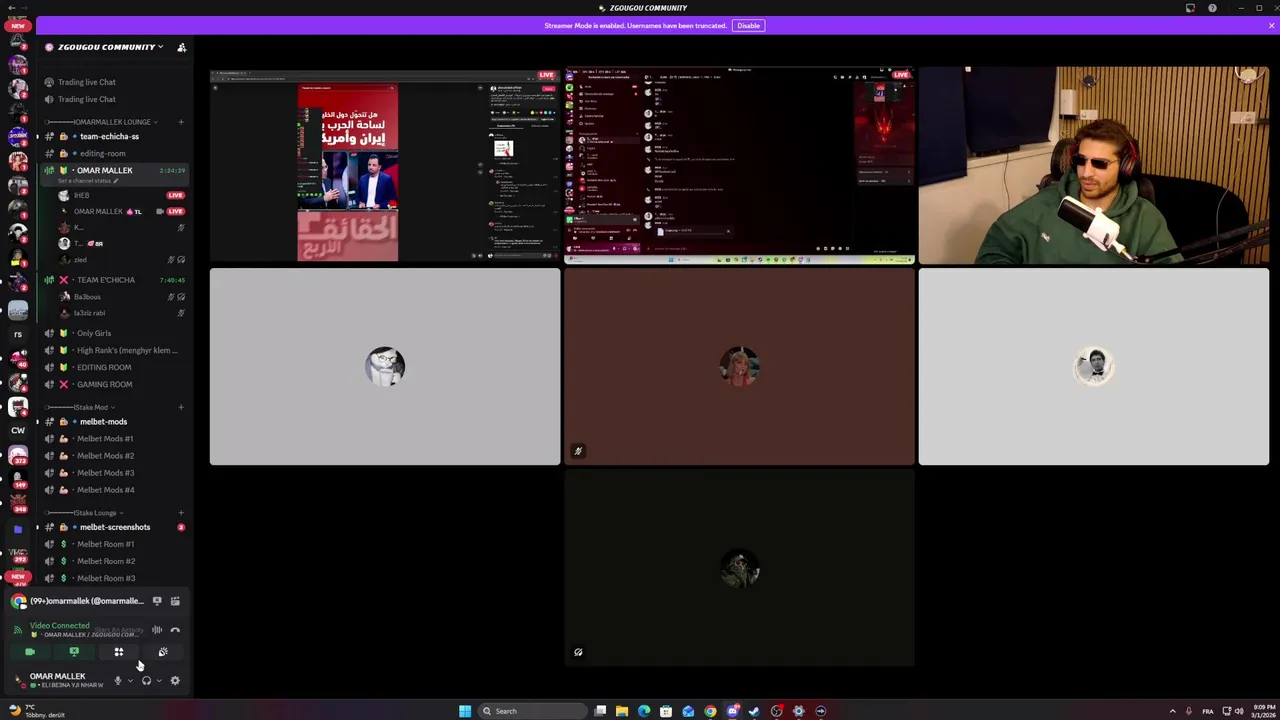Screen dimensions: 1280x720
Task: Stop streaming icon beside Chrome stream
Action: point(157,601)
